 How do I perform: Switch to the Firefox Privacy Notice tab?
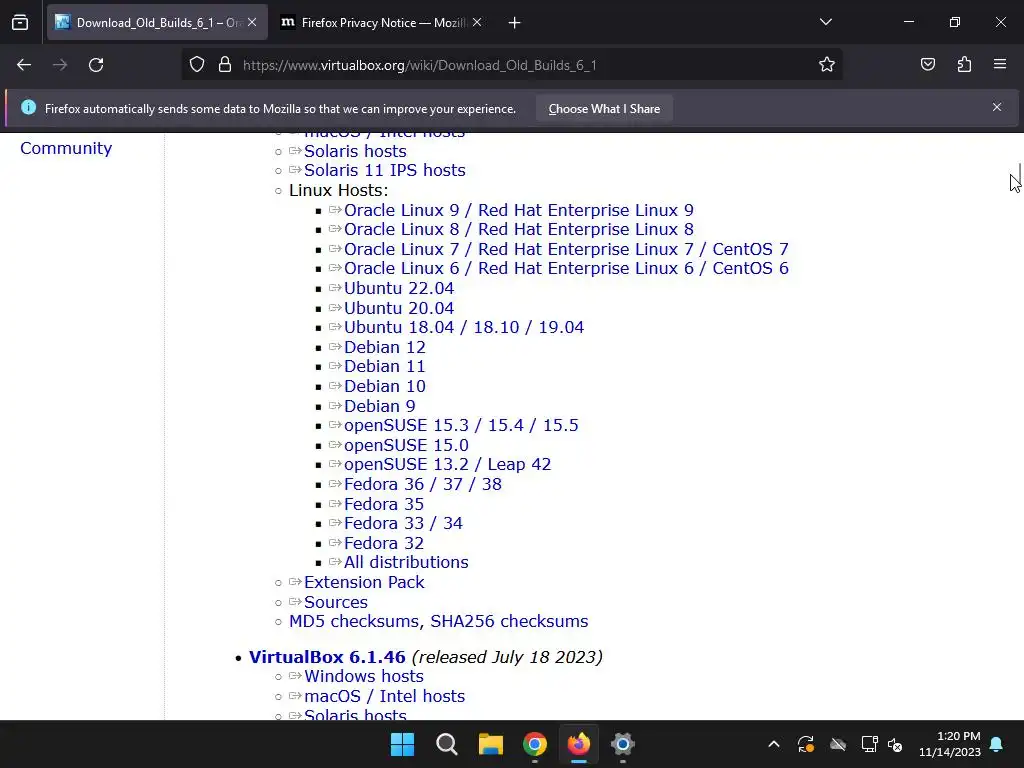(382, 23)
